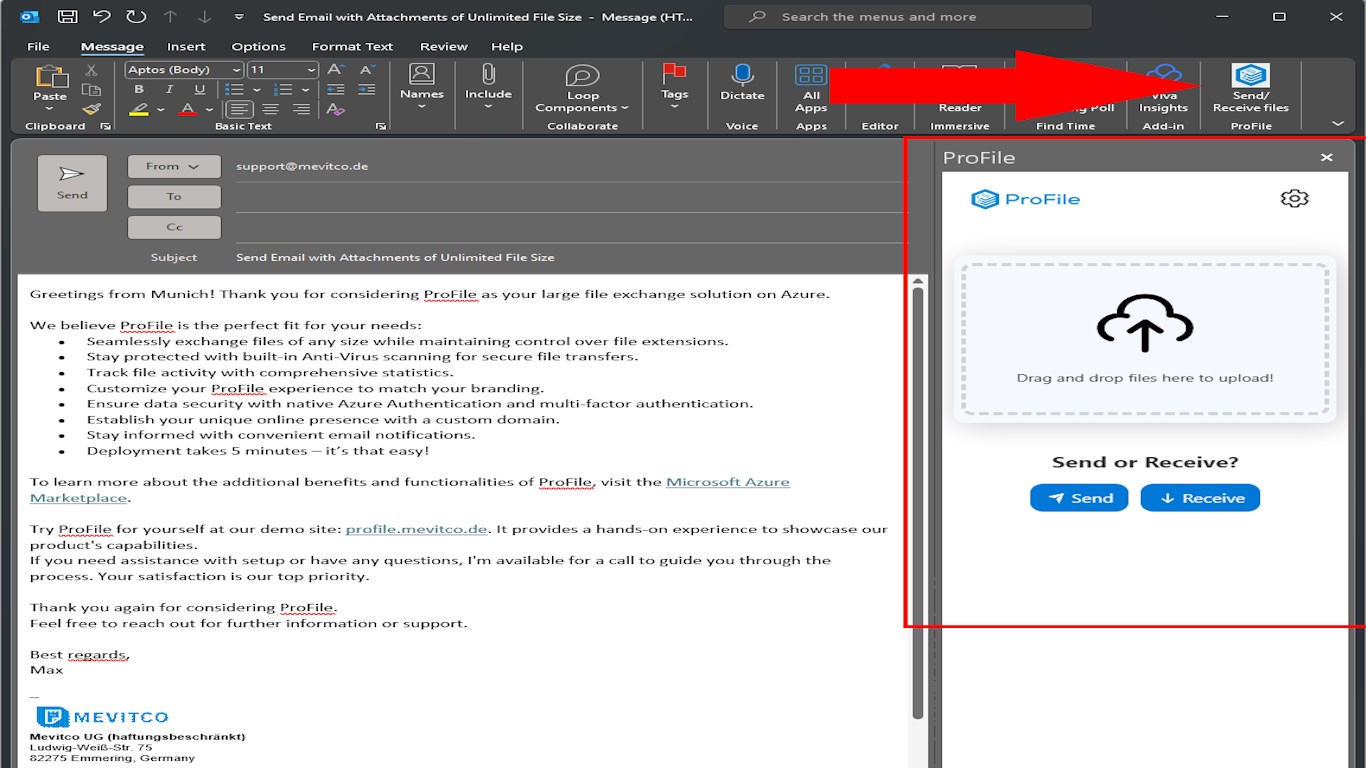Open ProFile settings with the gear icon
Screen dimensions: 1366x768
[1294, 198]
